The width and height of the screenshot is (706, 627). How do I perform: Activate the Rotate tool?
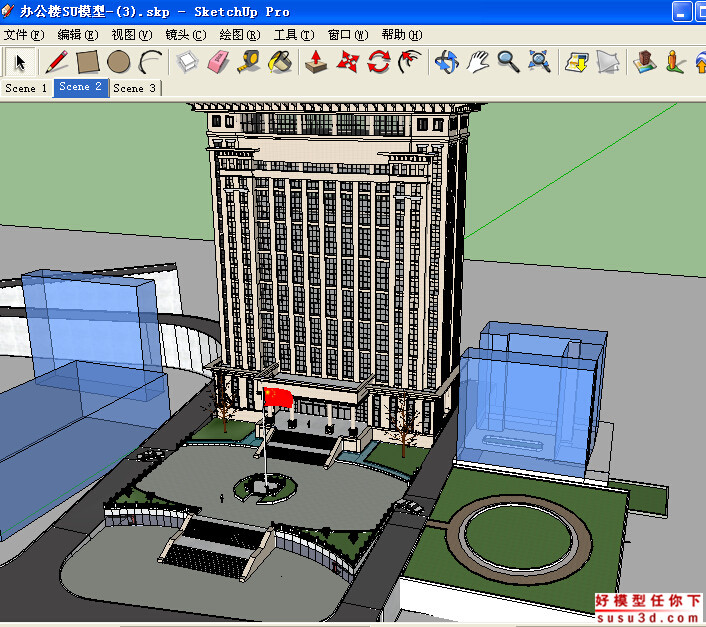tap(379, 62)
